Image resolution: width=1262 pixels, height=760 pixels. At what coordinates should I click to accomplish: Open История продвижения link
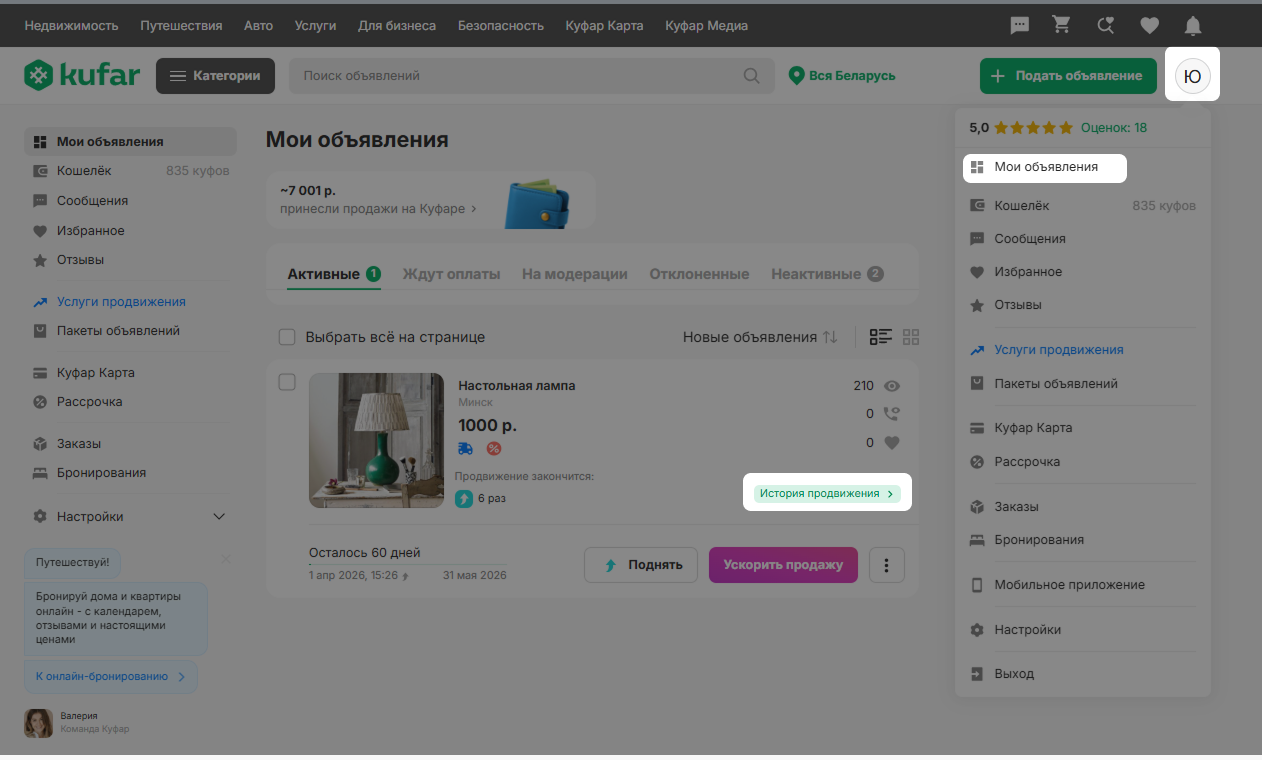coord(827,494)
